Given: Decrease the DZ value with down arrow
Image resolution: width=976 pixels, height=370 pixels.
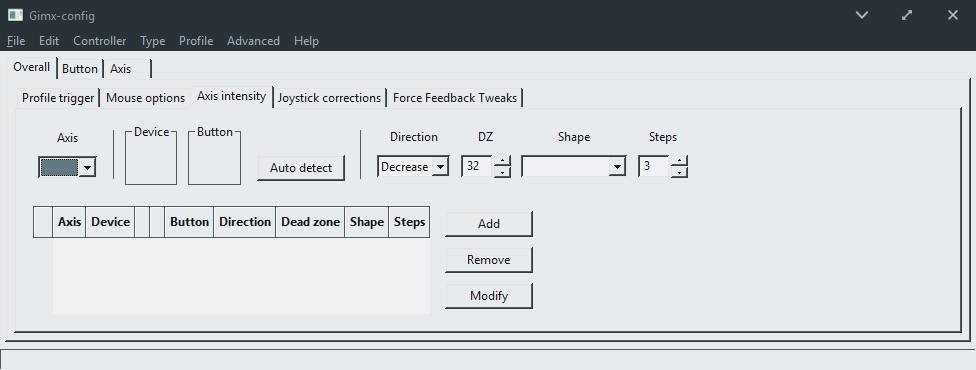Looking at the screenshot, I should 502,172.
